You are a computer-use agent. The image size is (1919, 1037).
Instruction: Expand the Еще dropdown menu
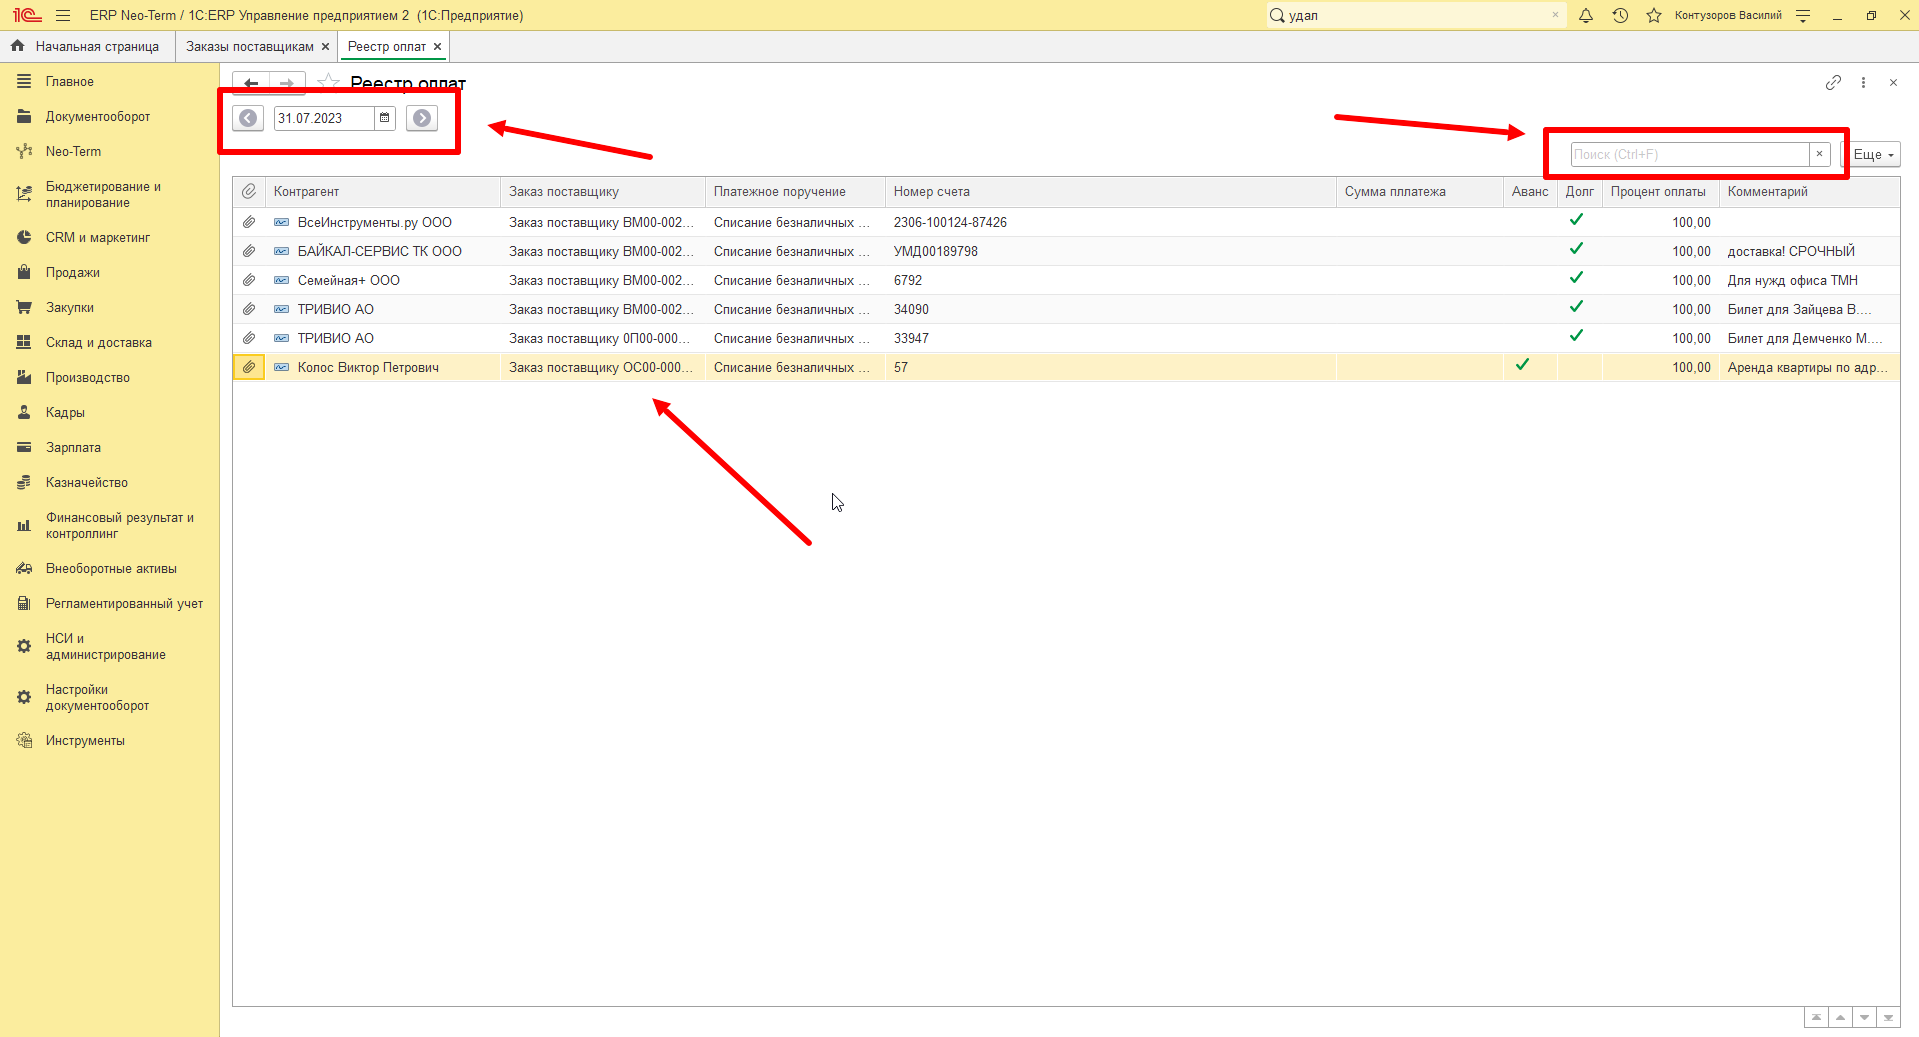(x=1873, y=154)
